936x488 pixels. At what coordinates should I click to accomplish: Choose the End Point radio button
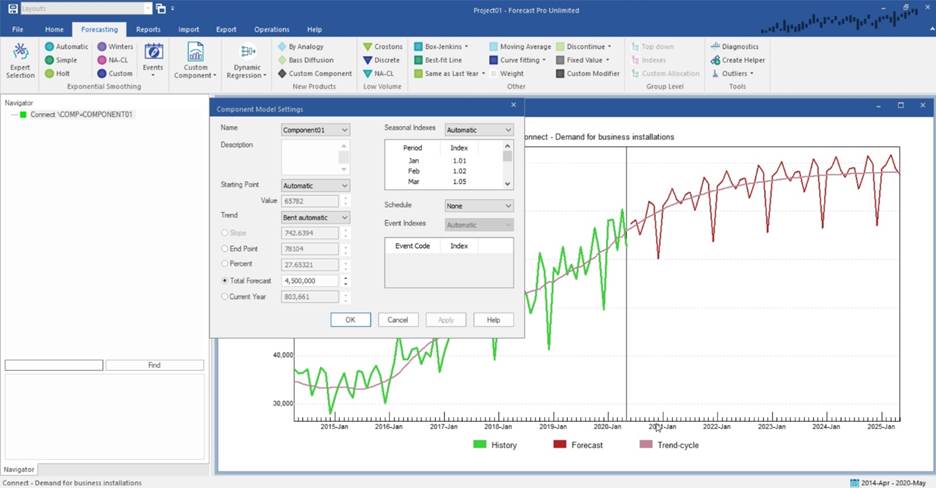[224, 248]
